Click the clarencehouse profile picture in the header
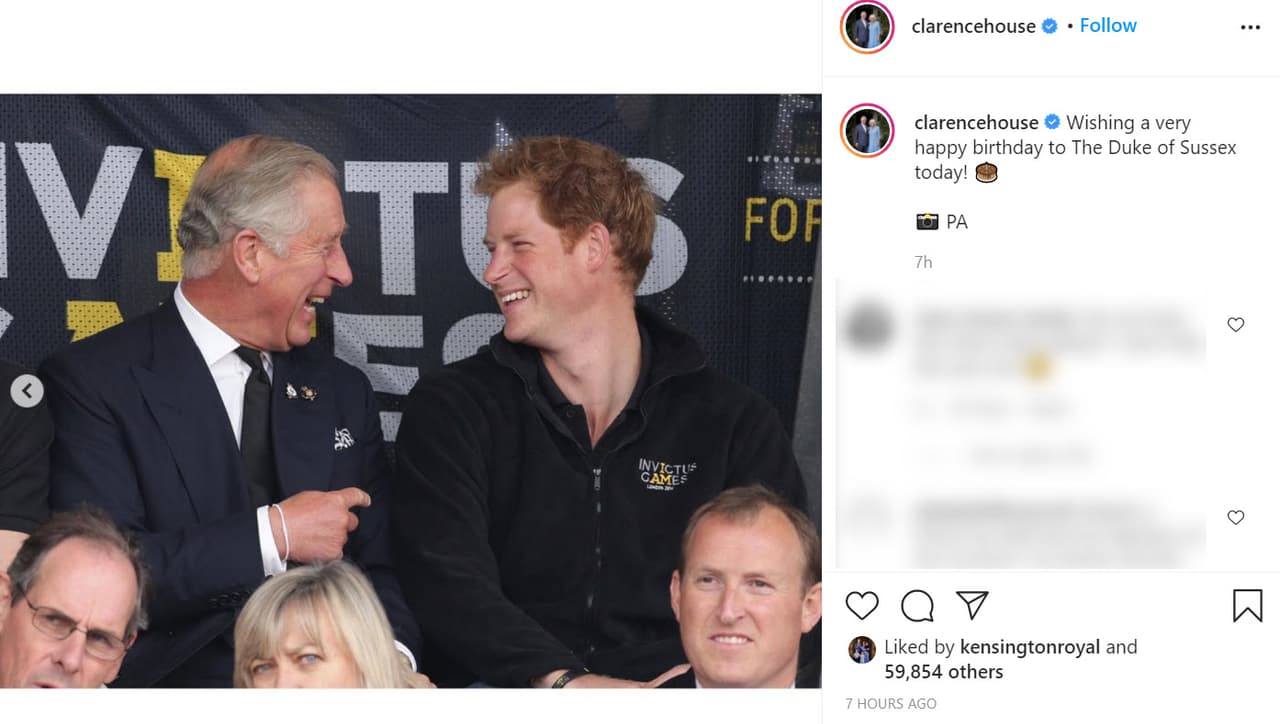Image resolution: width=1280 pixels, height=724 pixels. click(x=866, y=27)
